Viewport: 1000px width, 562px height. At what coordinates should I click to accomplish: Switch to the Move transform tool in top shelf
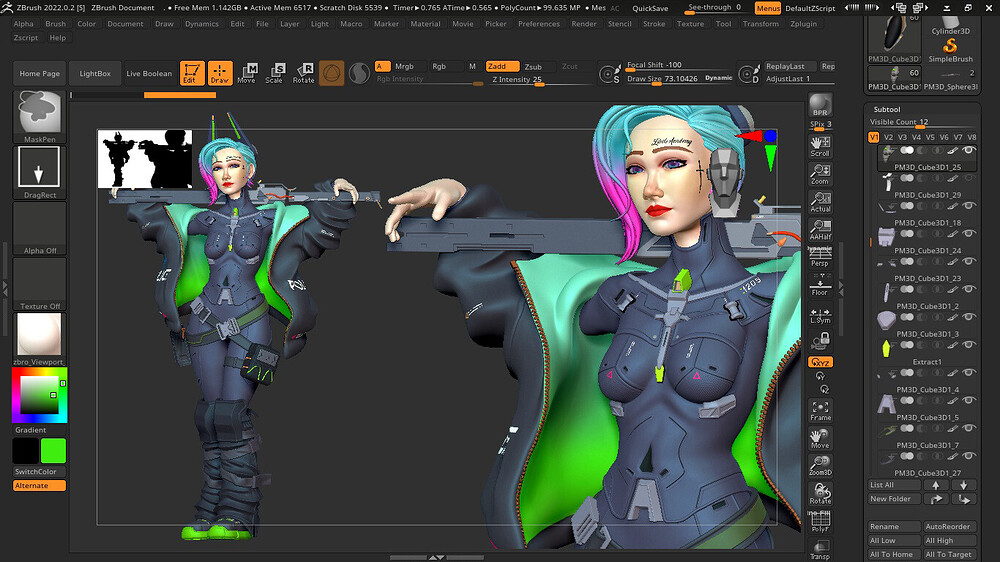point(247,73)
